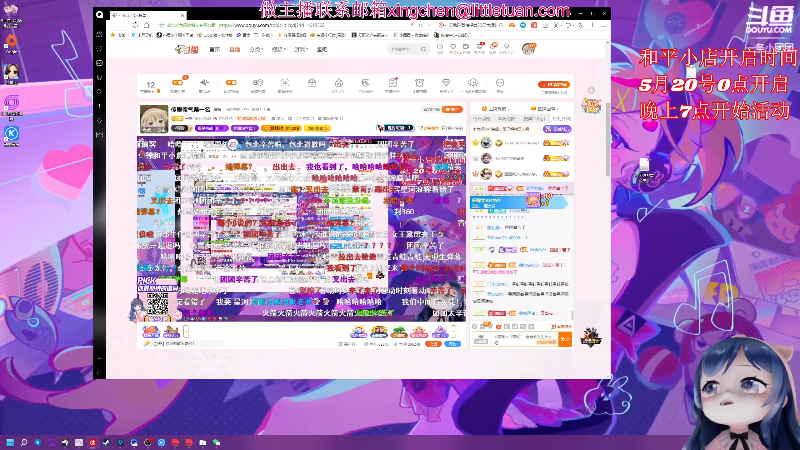Go back with the browser back arrow

tap(113, 25)
